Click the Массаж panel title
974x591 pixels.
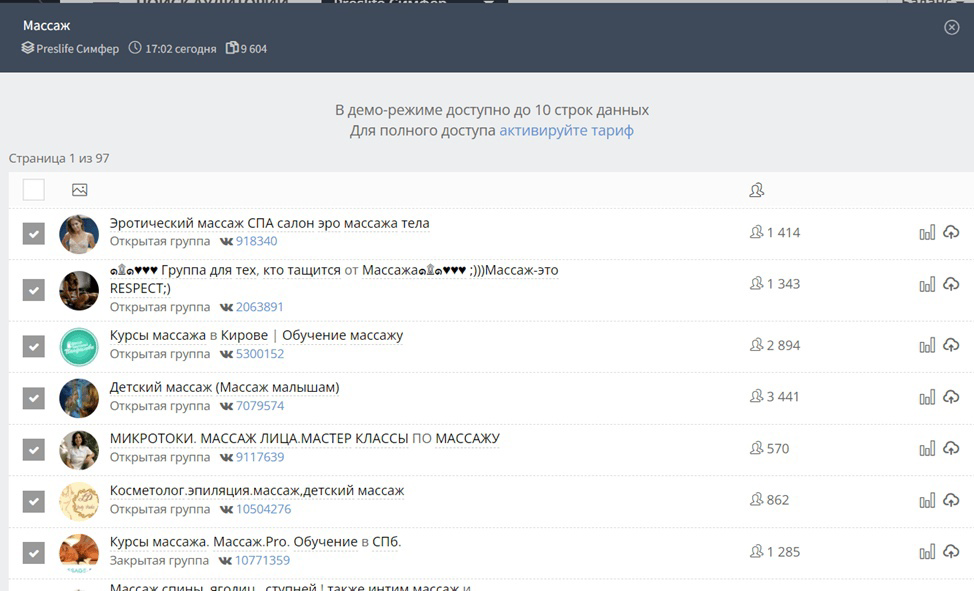[47, 25]
